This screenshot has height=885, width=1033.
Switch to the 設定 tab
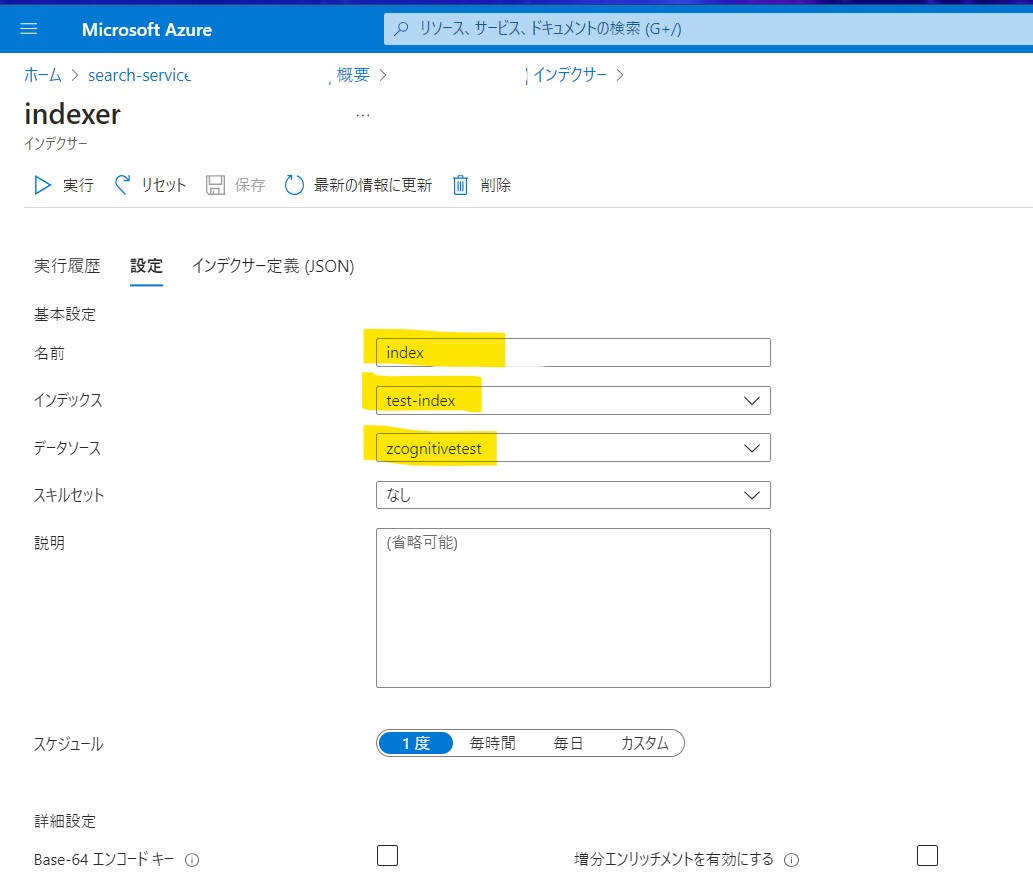(146, 266)
